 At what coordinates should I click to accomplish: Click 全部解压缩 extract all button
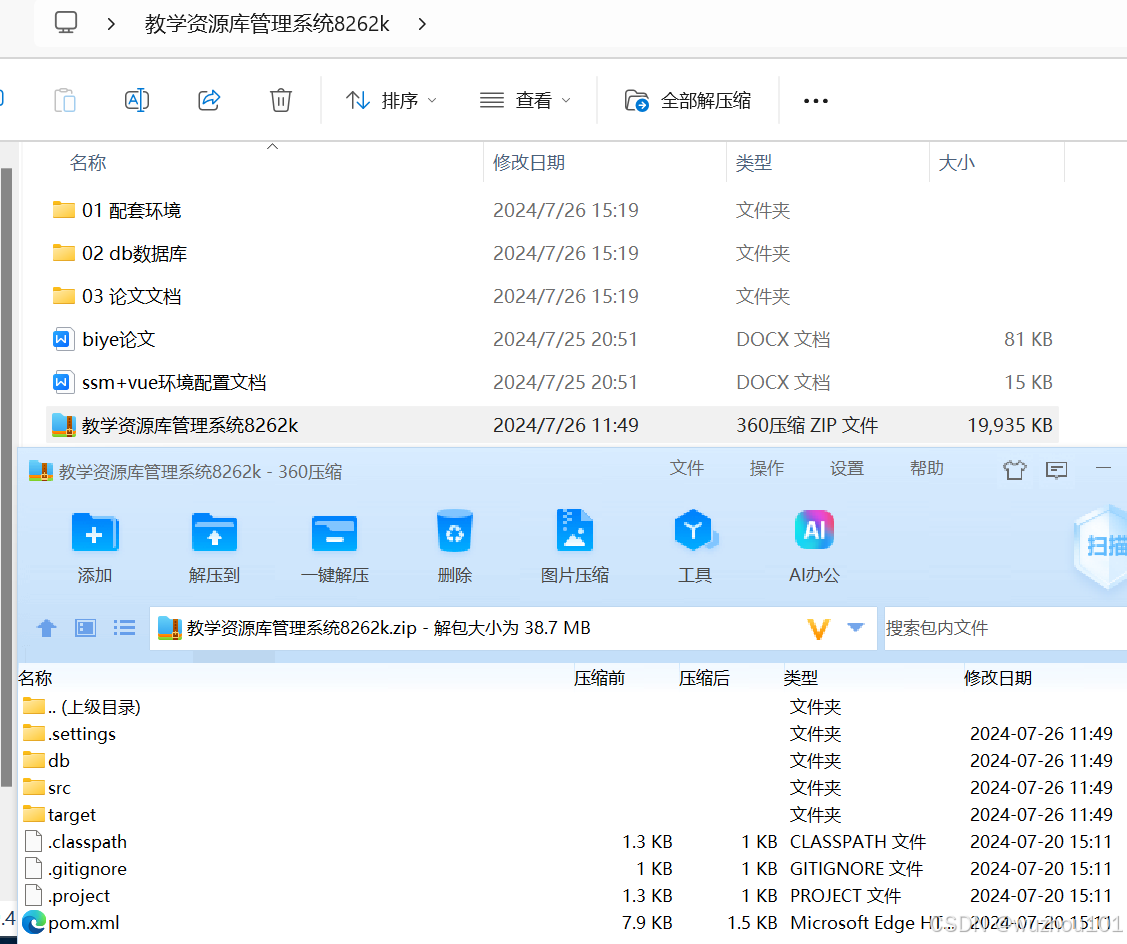pos(687,101)
